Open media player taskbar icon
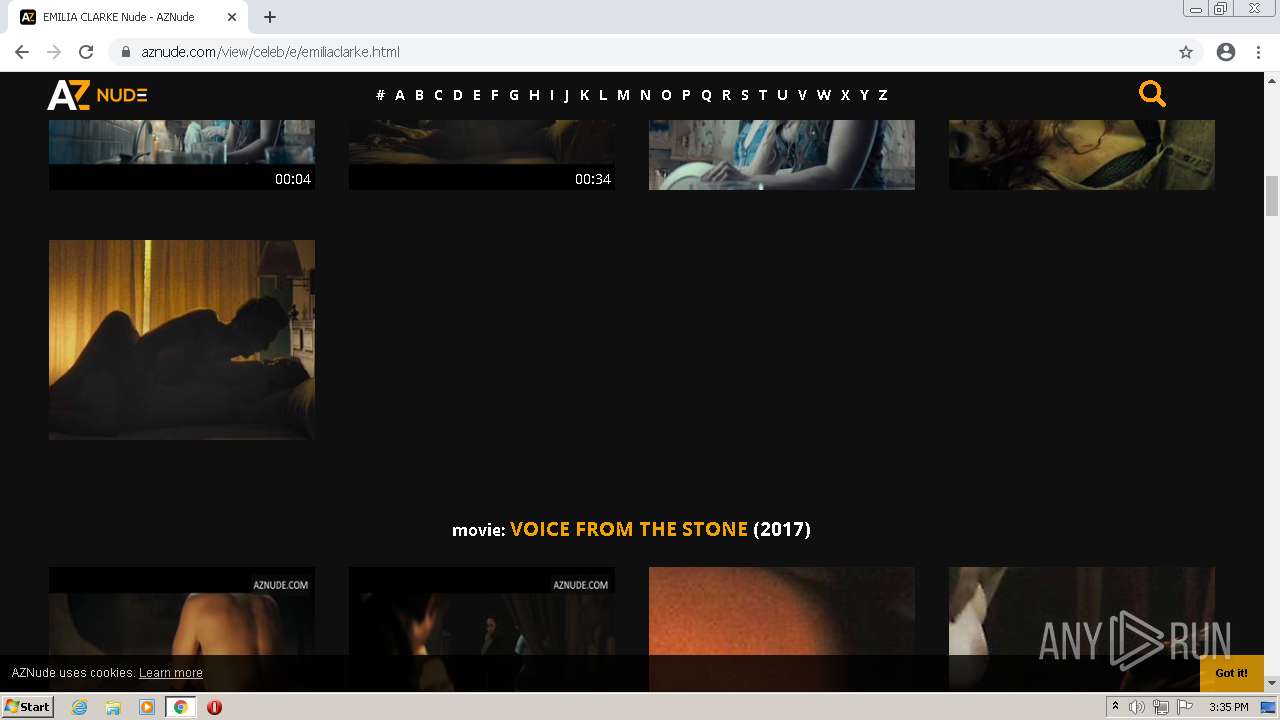The width and height of the screenshot is (1280, 720). point(147,707)
